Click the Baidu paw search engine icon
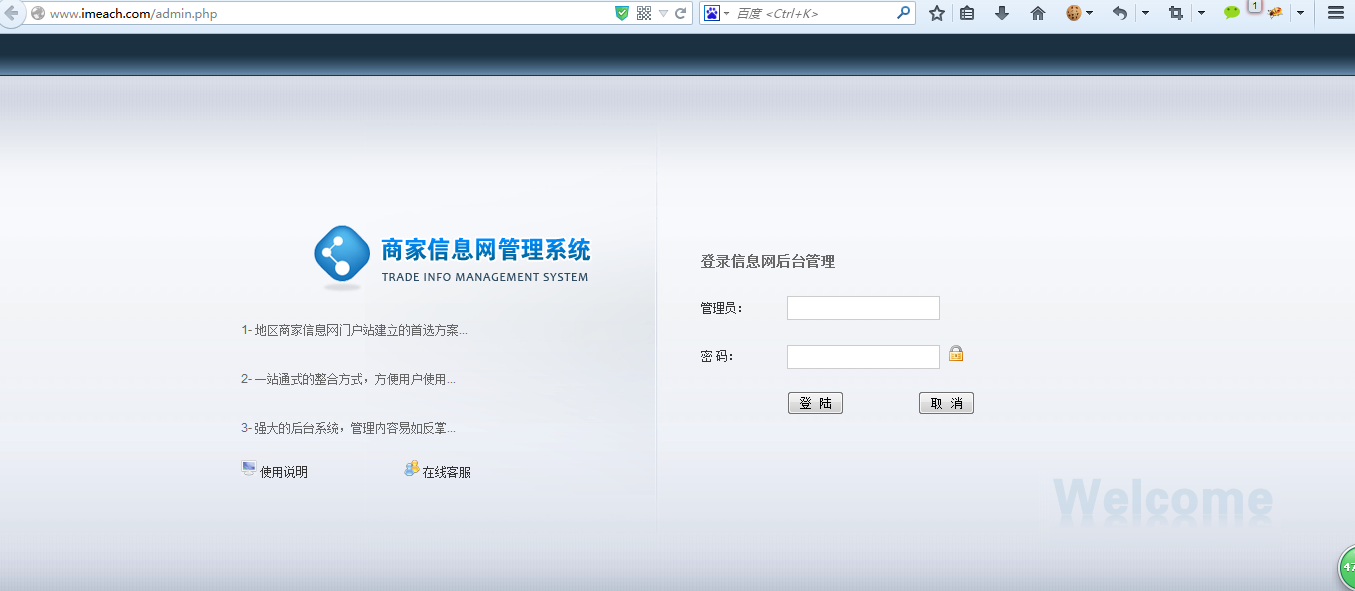 712,13
